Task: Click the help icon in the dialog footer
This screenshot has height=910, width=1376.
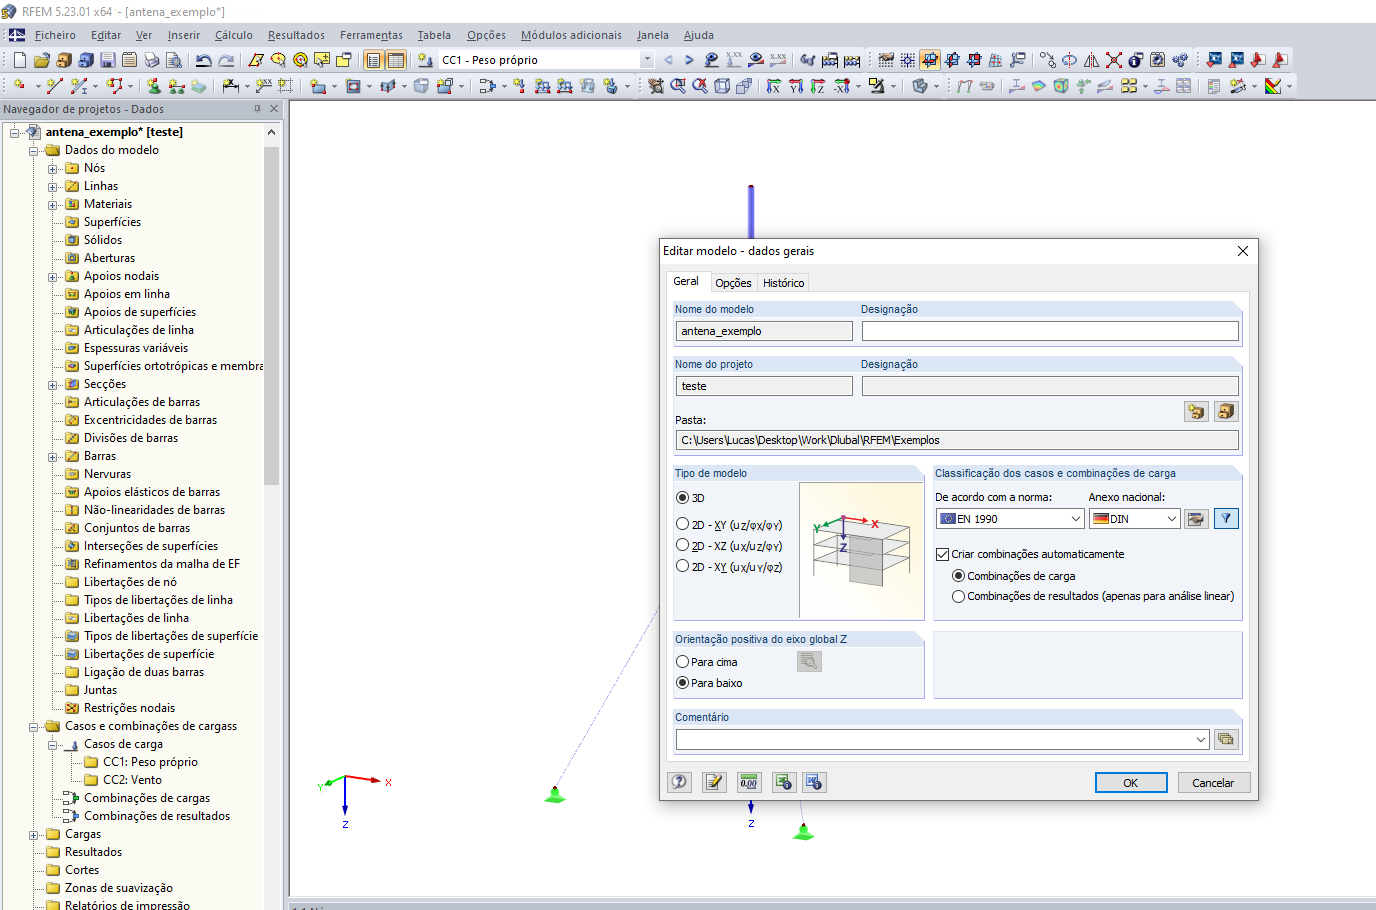Action: [680, 782]
